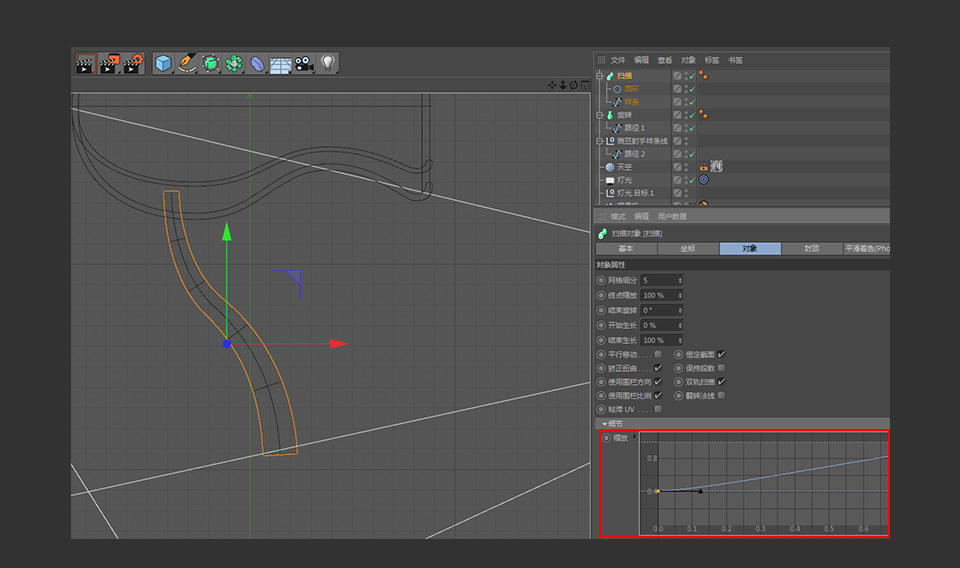The height and width of the screenshot is (568, 960).
Task: Open Render Settings gear clapperboard icon
Action: coord(133,63)
